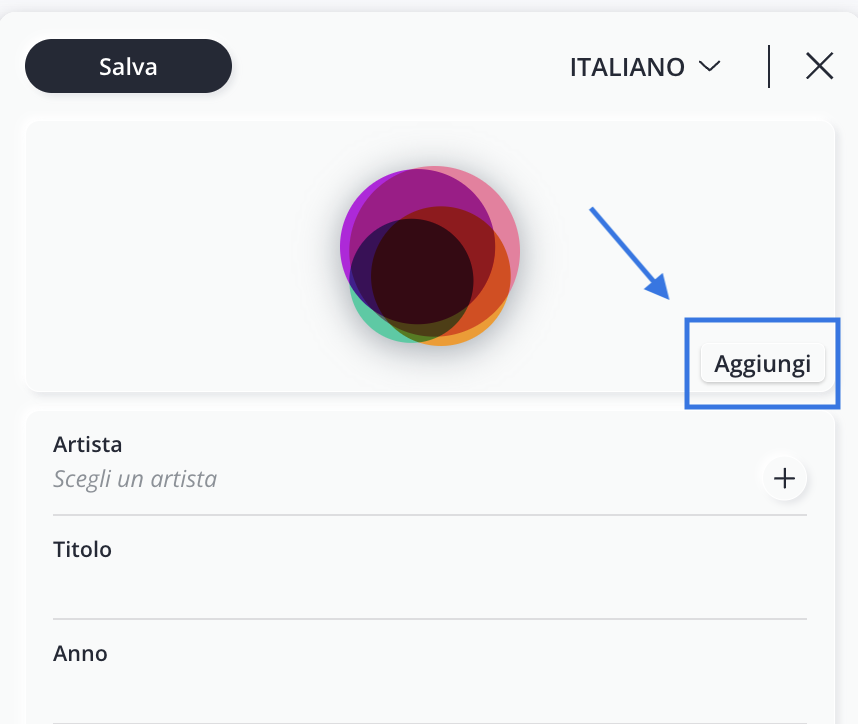Click the Anno field label
Screen dimensions: 858x724
pos(80,653)
